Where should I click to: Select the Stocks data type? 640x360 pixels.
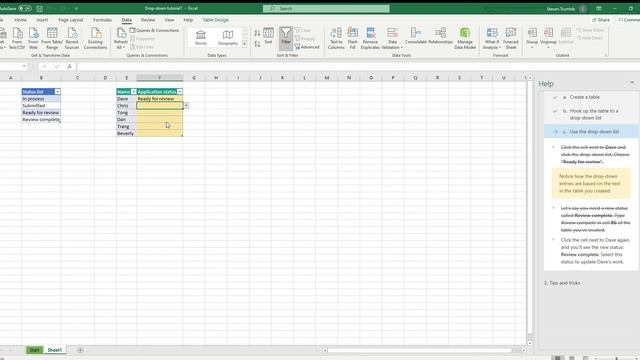click(x=201, y=38)
